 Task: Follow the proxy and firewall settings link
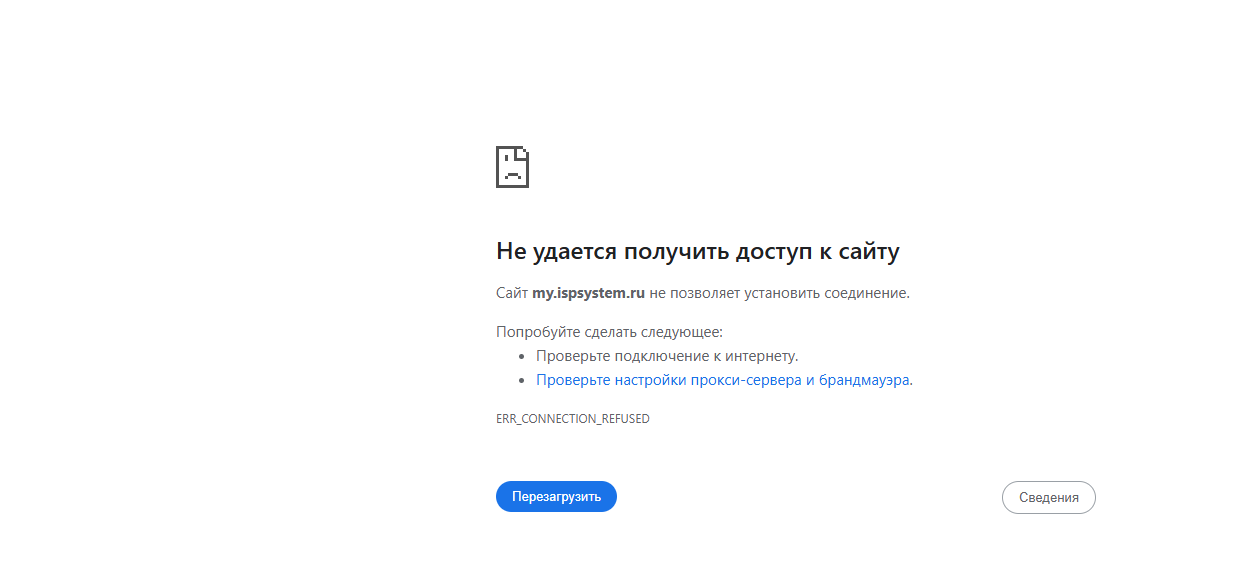click(x=723, y=380)
